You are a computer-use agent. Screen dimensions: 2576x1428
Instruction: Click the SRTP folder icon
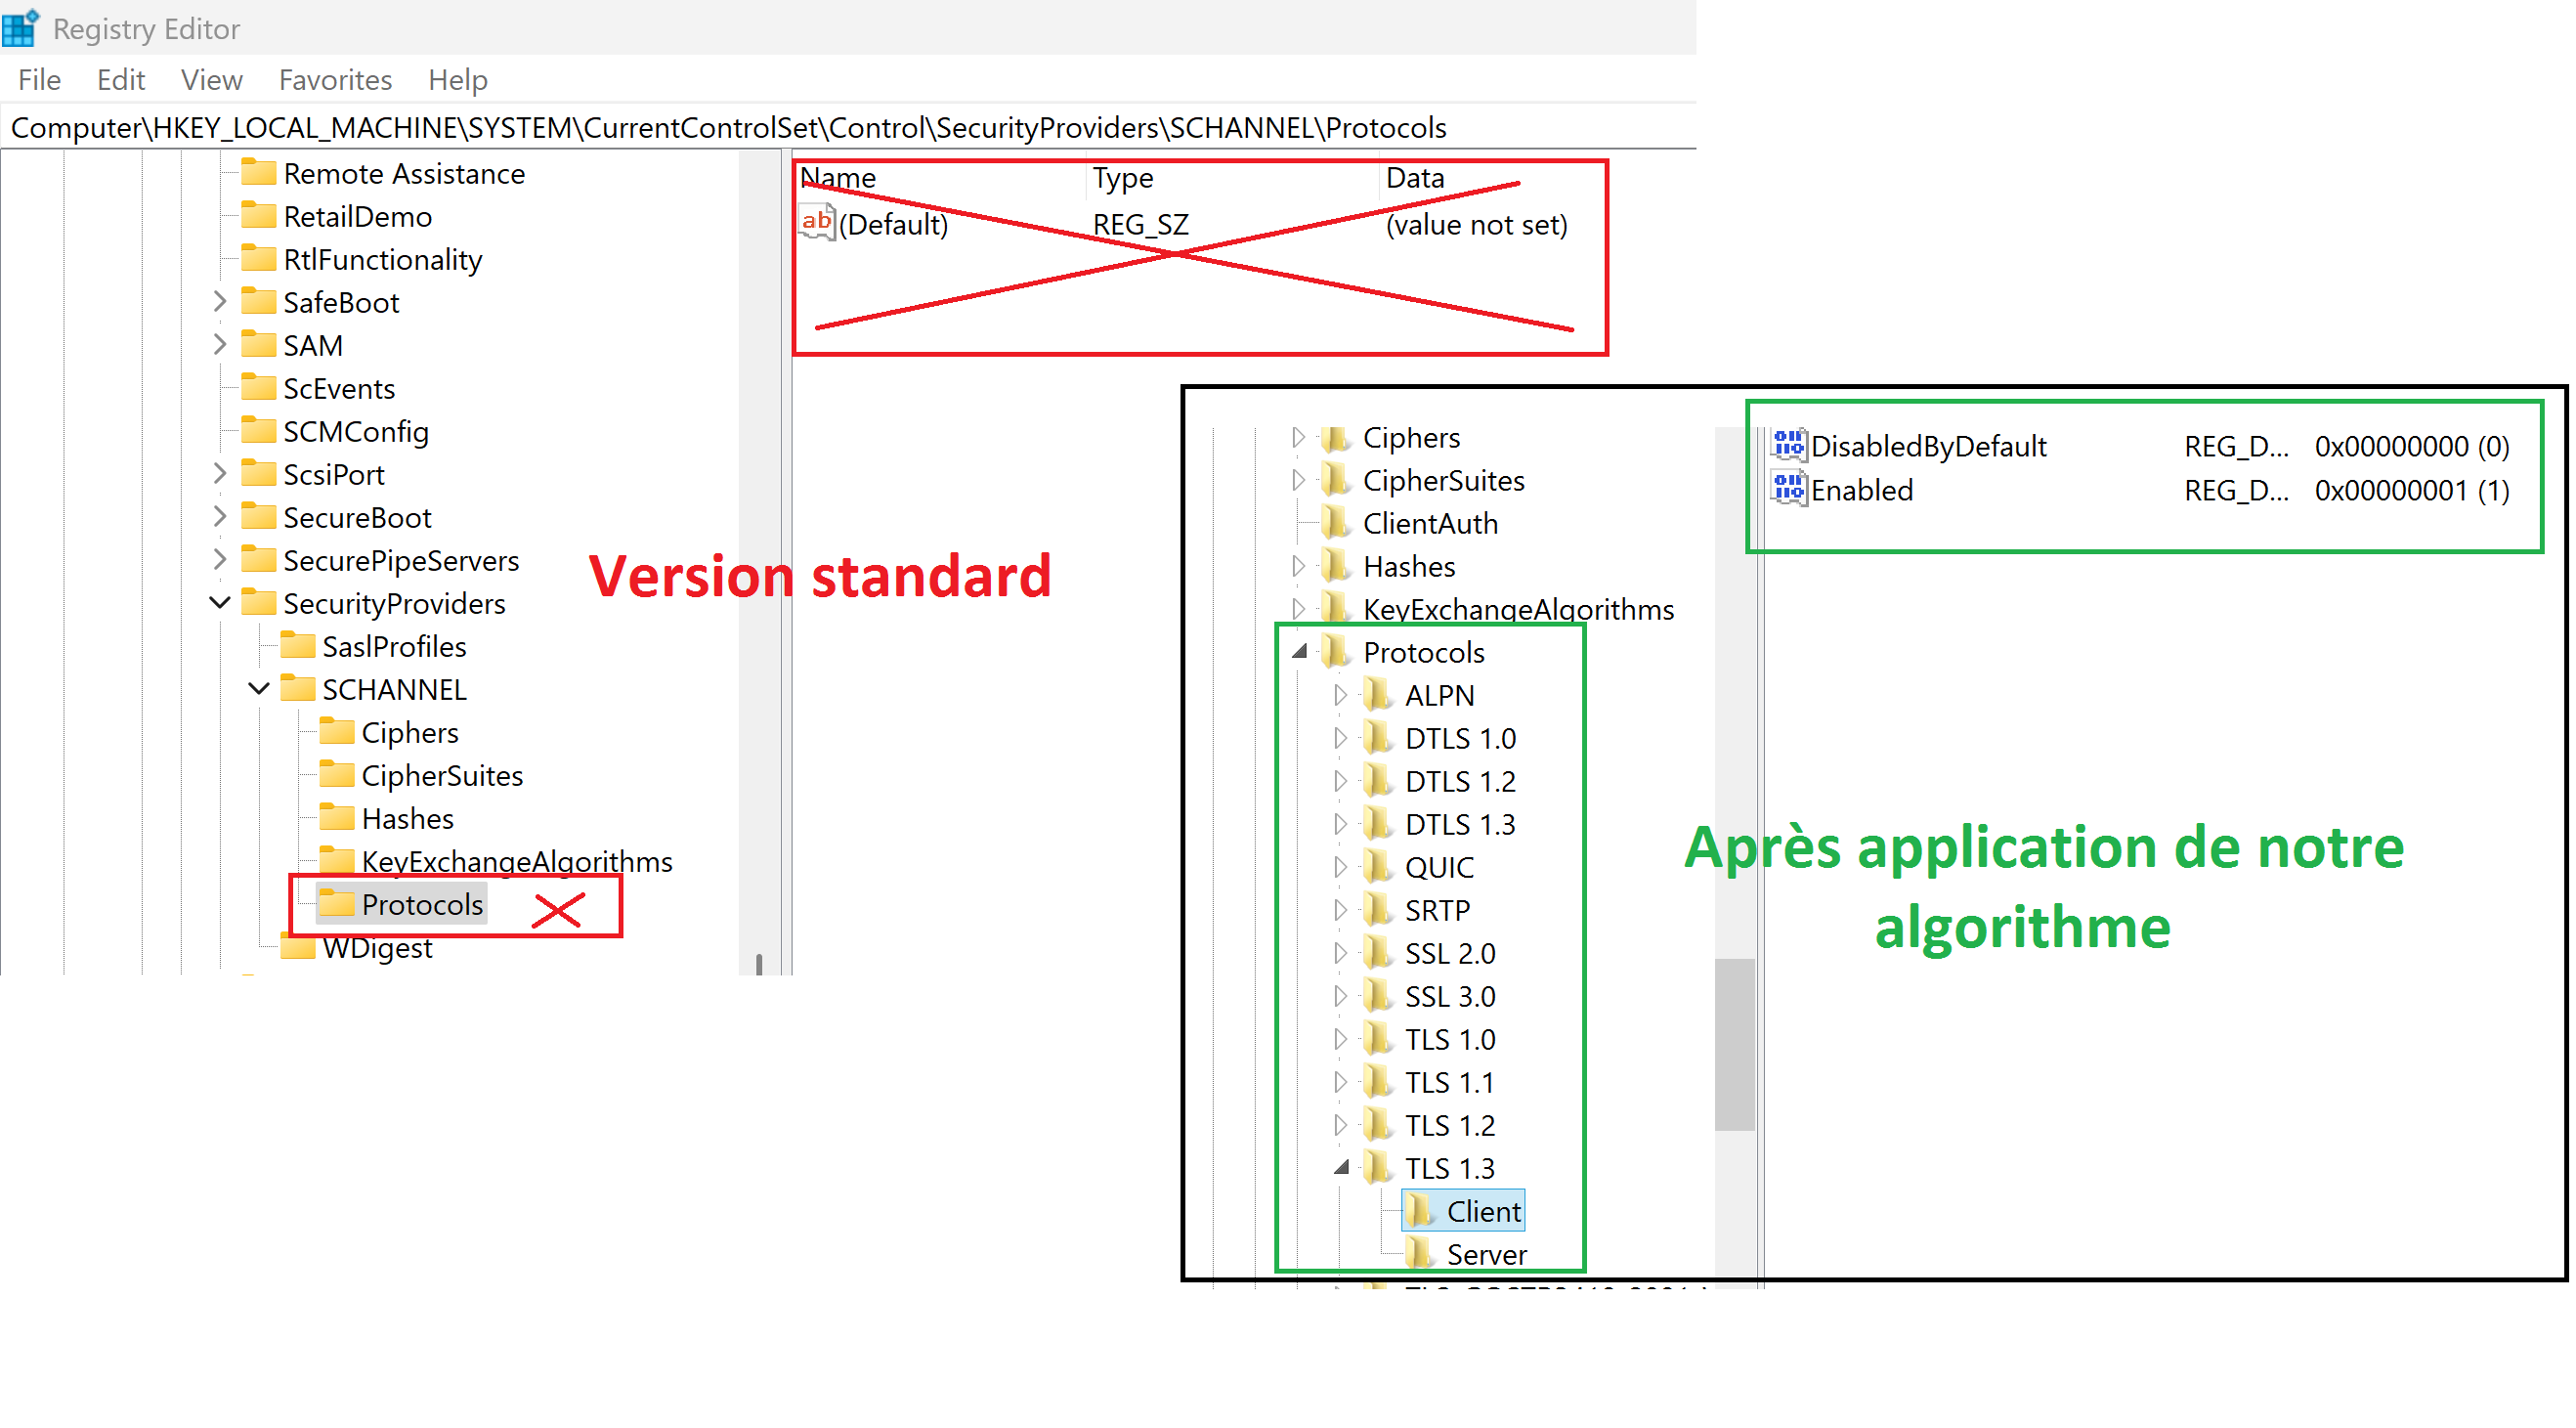point(1378,909)
